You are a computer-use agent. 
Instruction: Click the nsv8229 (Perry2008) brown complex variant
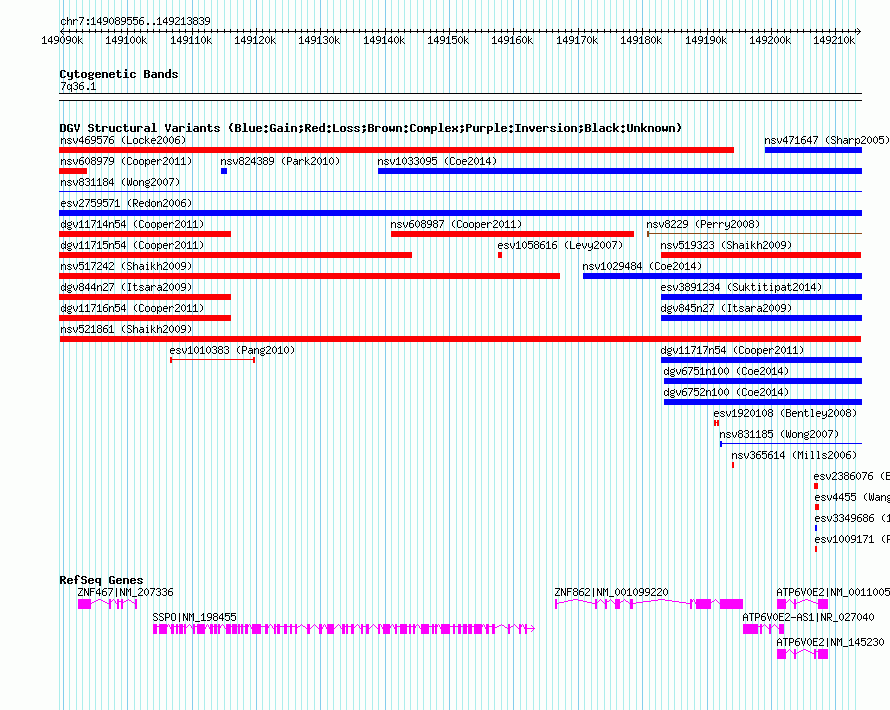tap(754, 234)
